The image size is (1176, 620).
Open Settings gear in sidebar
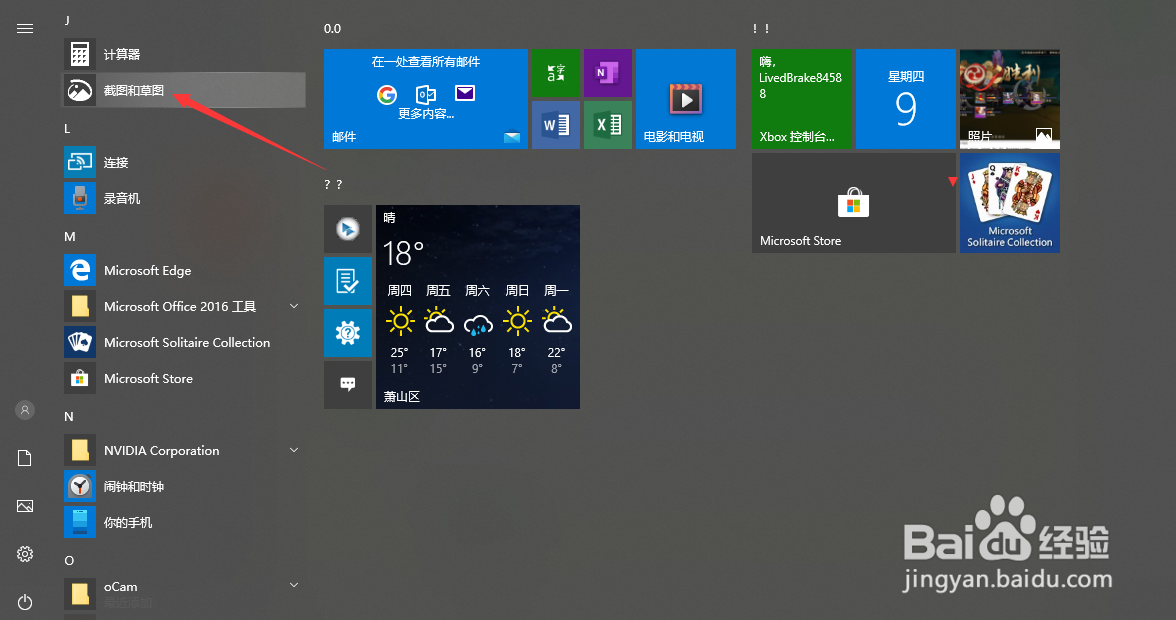click(25, 554)
